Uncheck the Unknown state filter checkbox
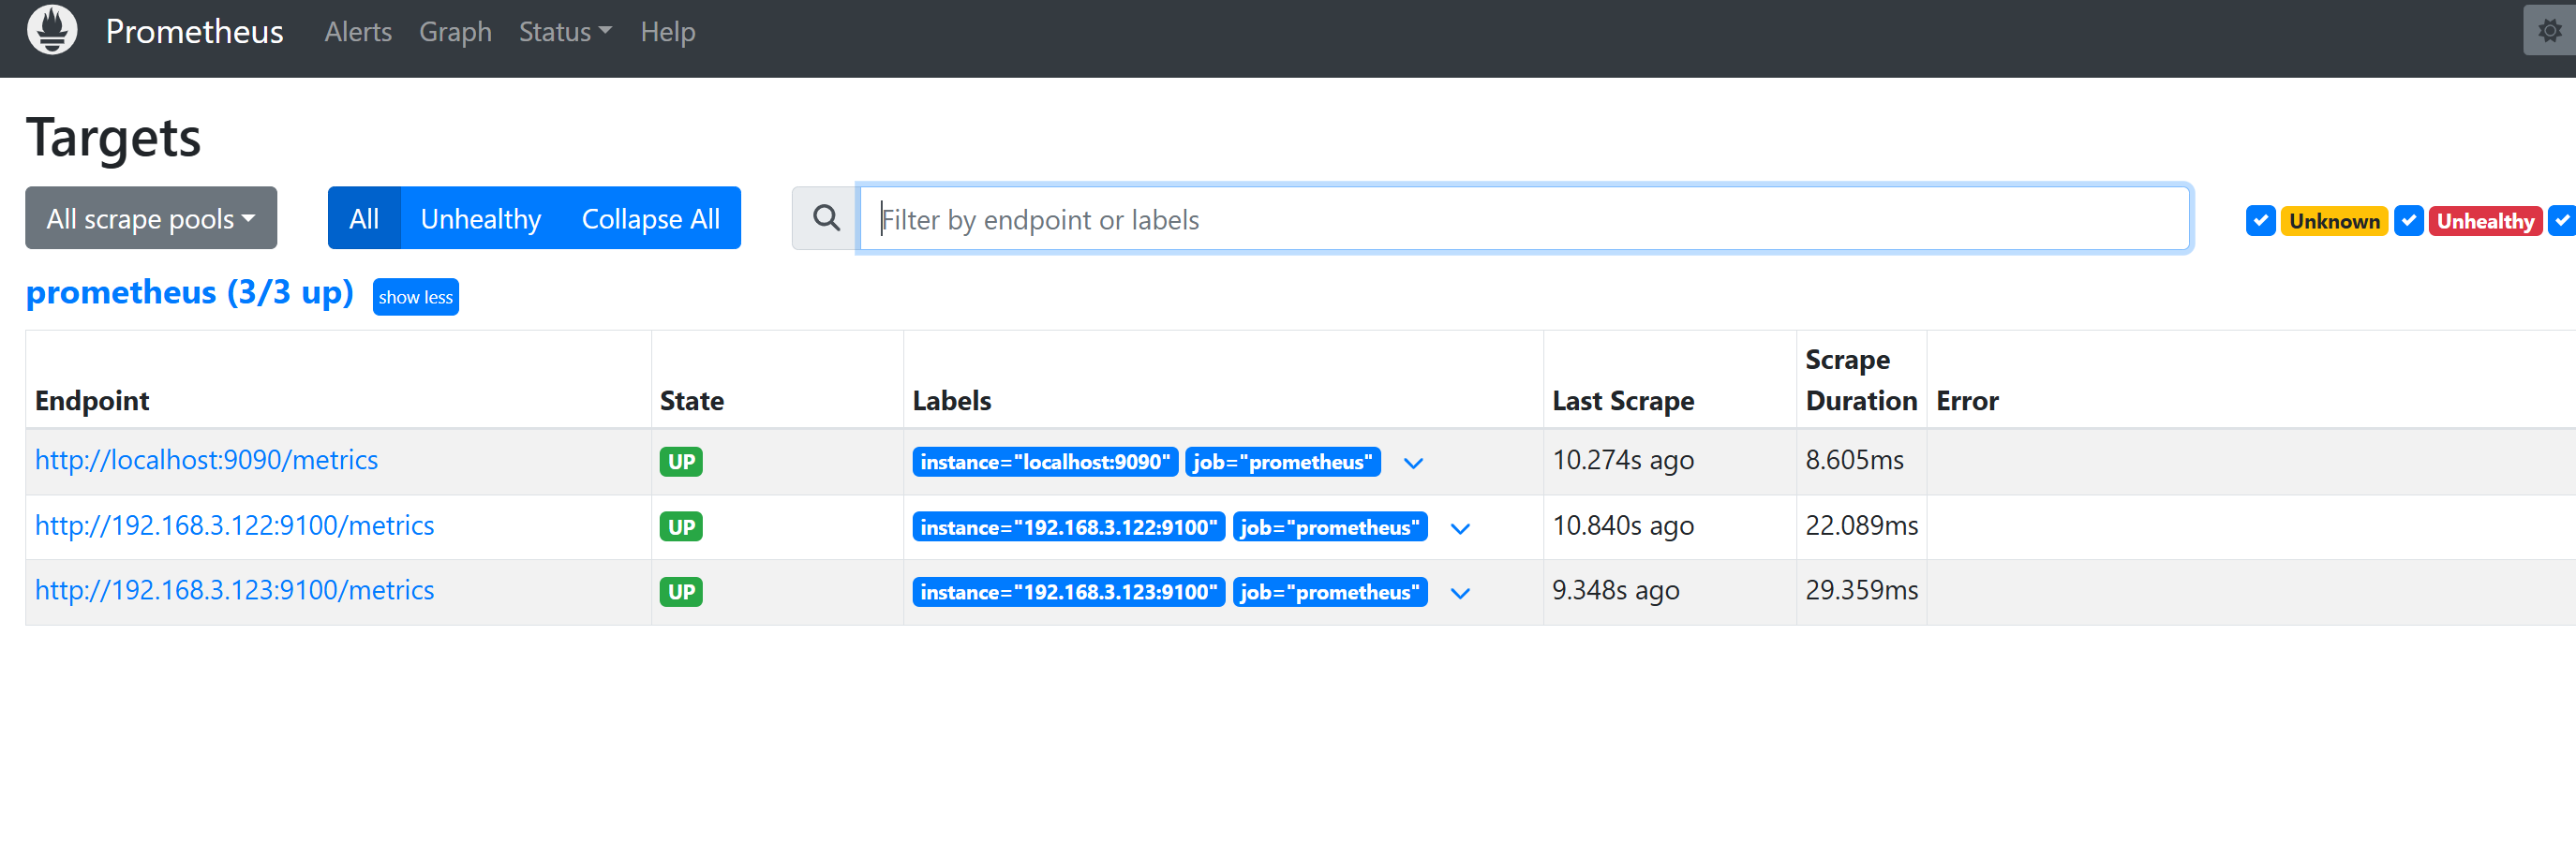This screenshot has height=842, width=2576. point(2260,221)
